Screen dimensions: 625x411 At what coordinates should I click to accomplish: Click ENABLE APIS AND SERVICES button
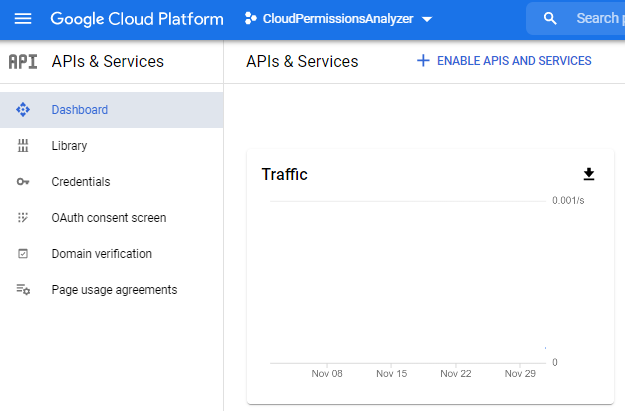pos(503,61)
